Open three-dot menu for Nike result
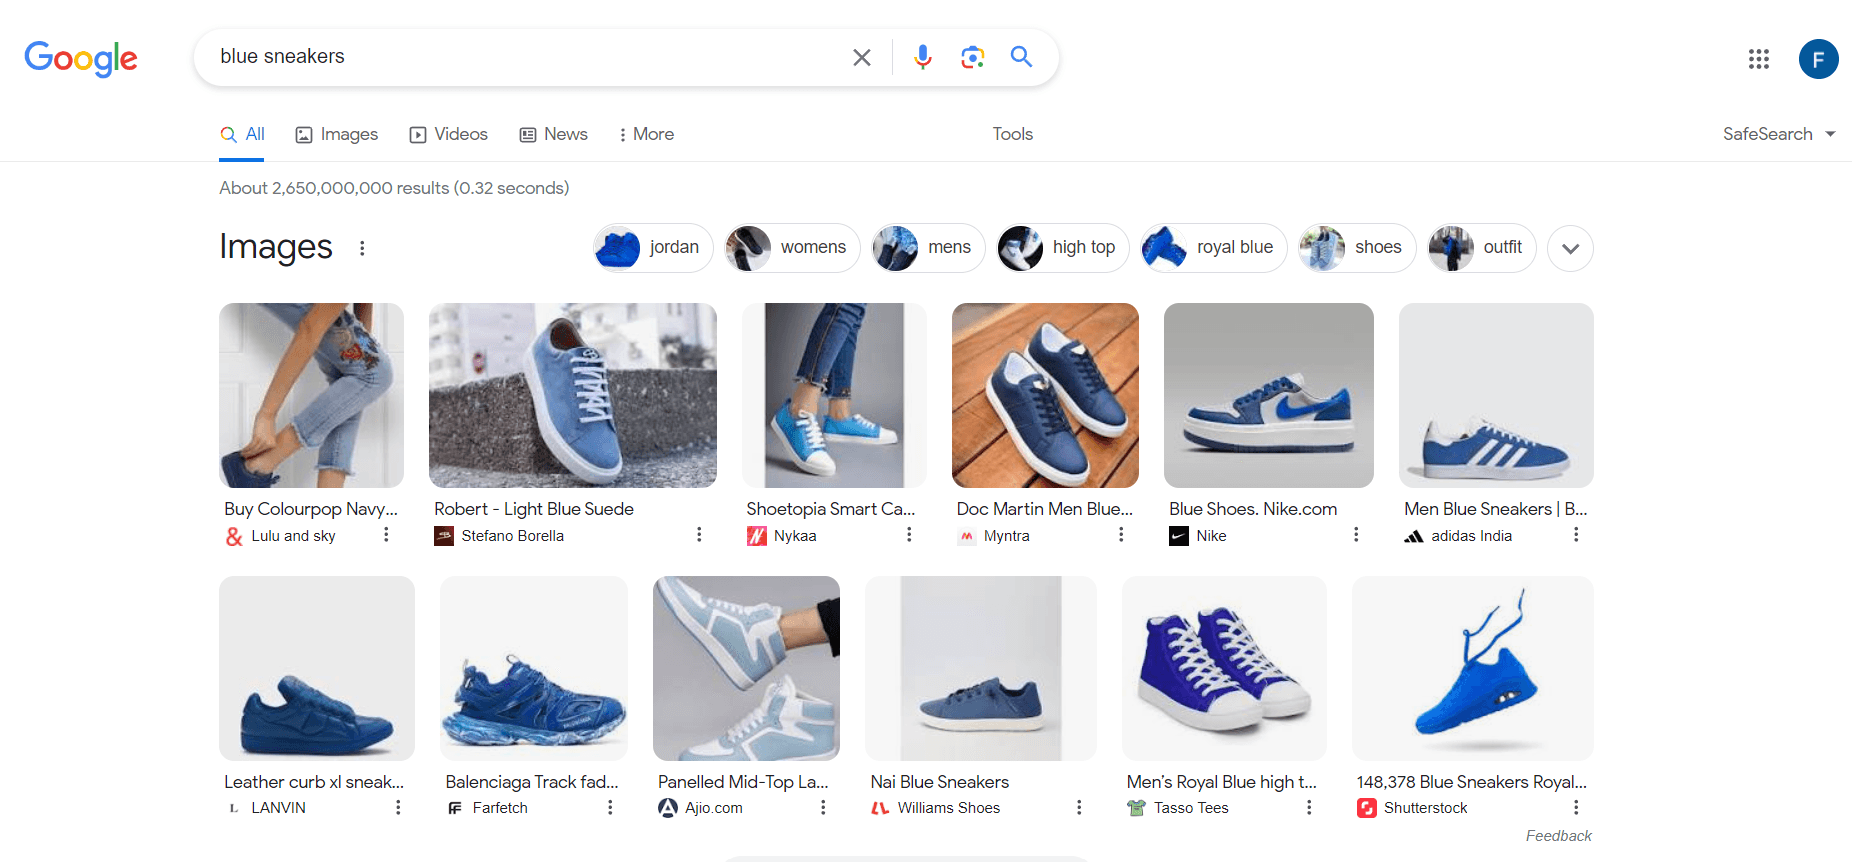Image resolution: width=1852 pixels, height=862 pixels. (x=1355, y=535)
